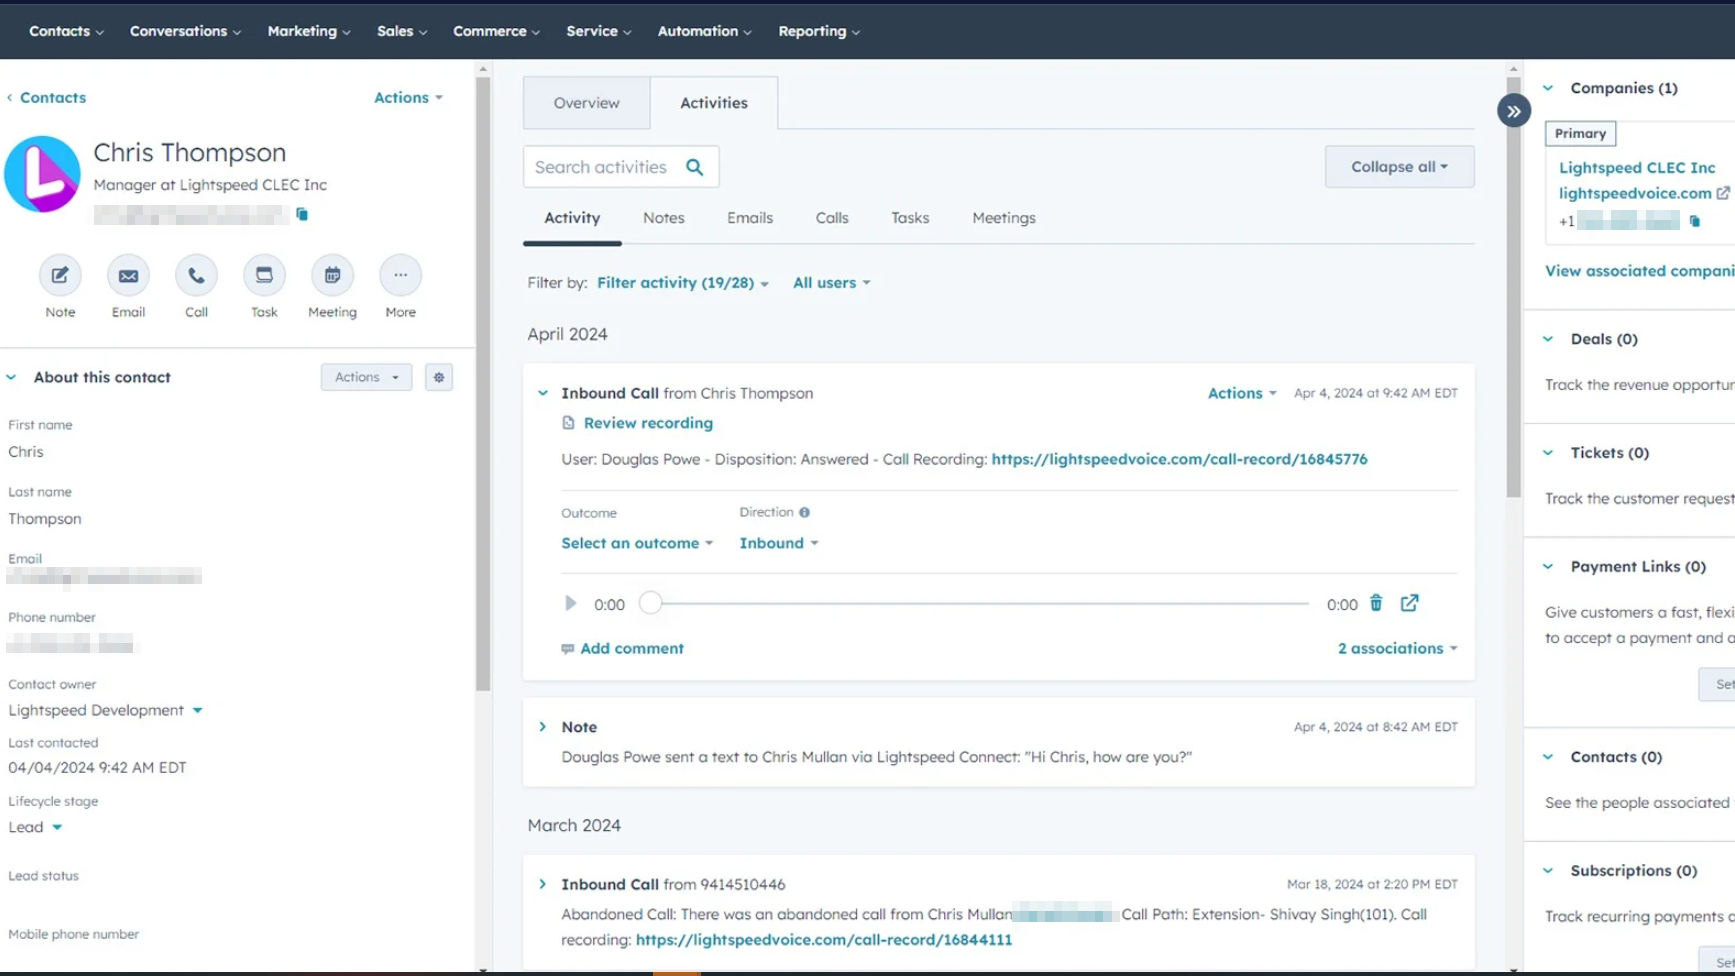Click the settings gear in About this contact
Image resolution: width=1735 pixels, height=976 pixels.
(439, 377)
